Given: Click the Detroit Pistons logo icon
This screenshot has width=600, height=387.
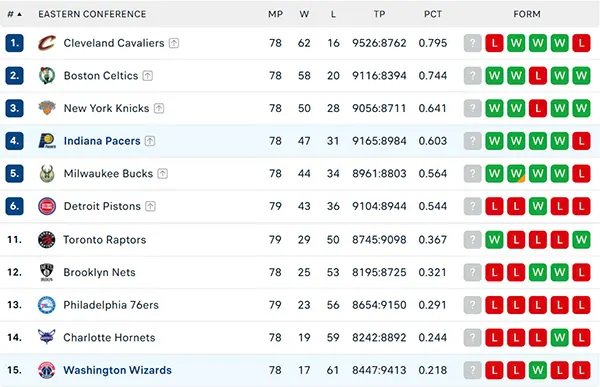Looking at the screenshot, I should coord(47,206).
